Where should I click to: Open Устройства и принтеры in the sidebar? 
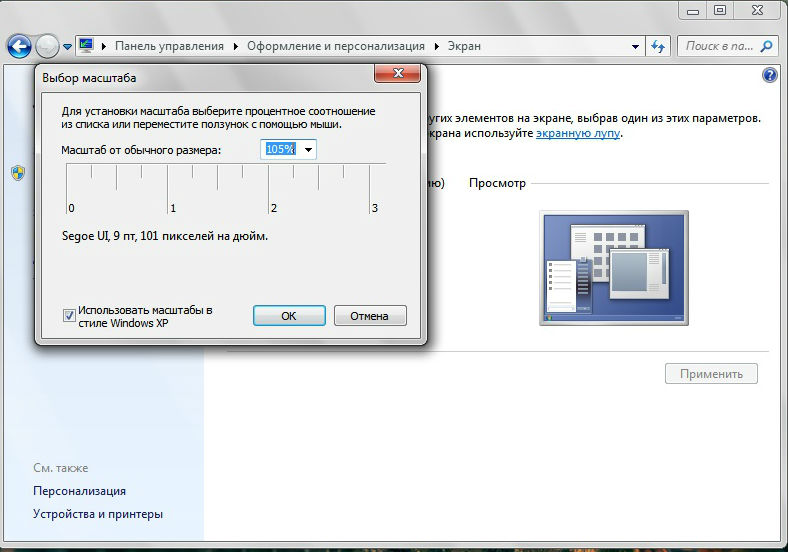[97, 514]
